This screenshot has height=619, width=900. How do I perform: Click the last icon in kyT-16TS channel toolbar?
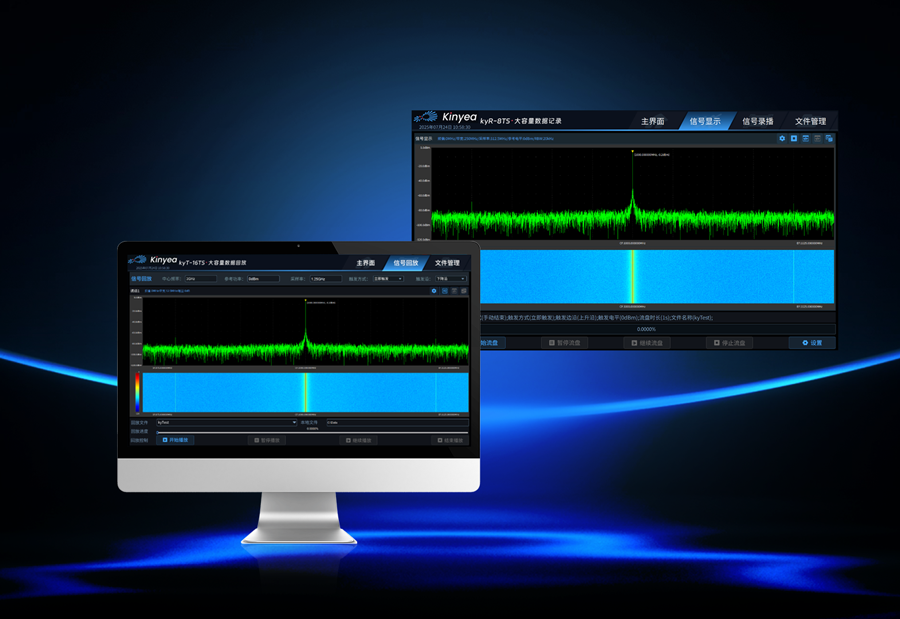coord(464,291)
